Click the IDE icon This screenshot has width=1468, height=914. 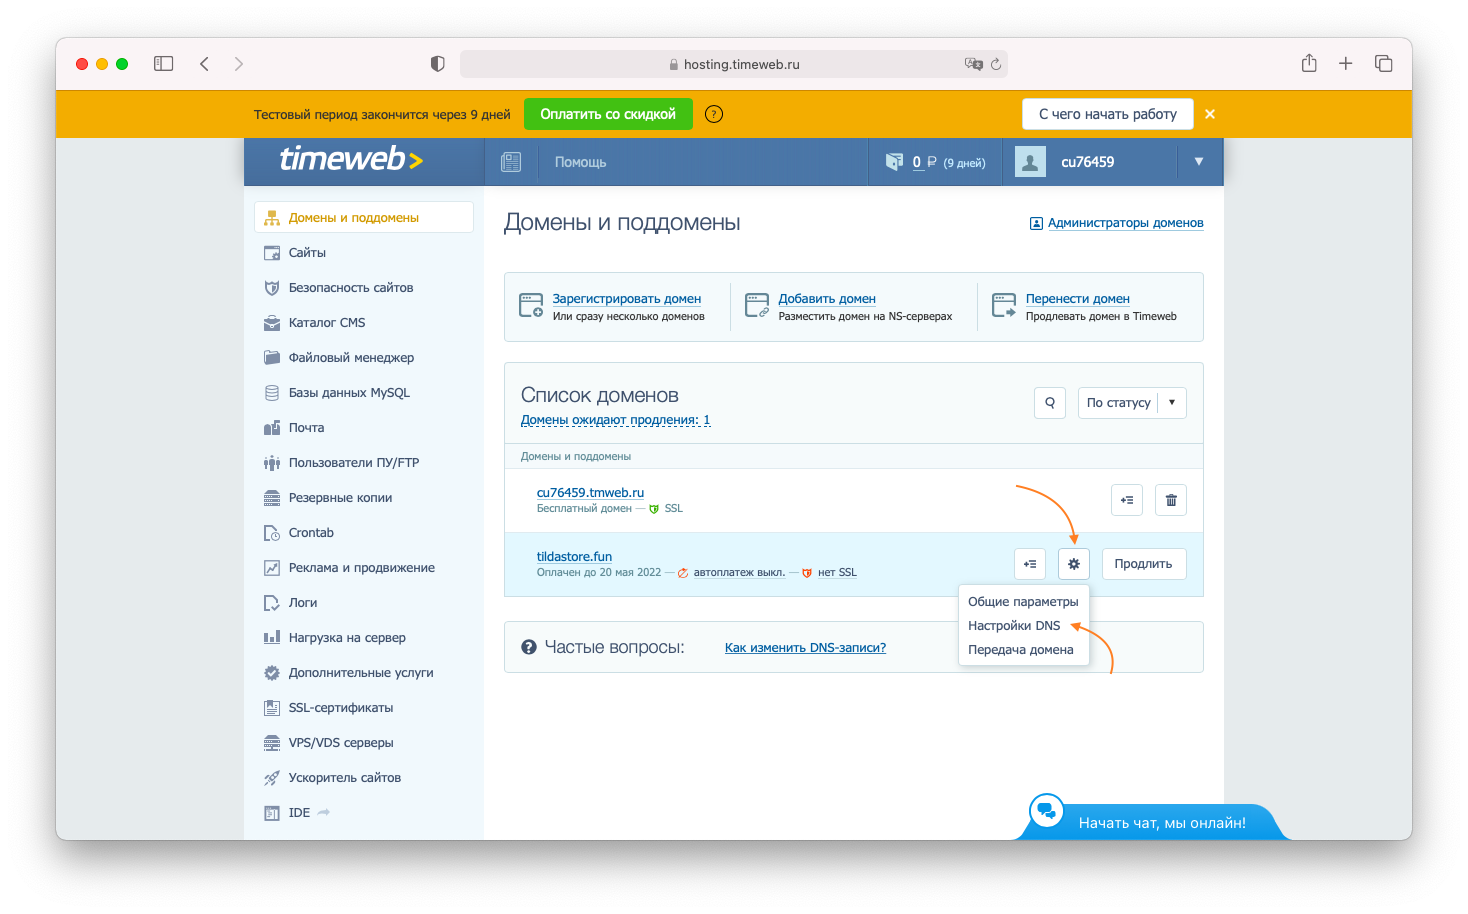(272, 813)
